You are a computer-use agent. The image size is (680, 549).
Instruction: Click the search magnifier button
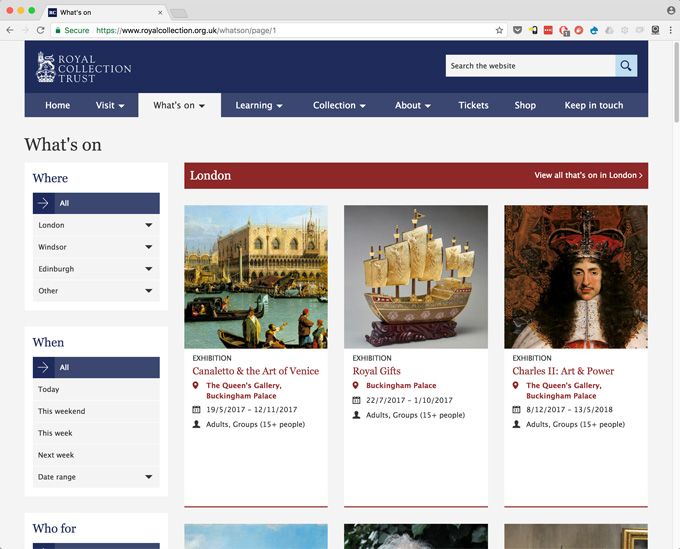[626, 65]
